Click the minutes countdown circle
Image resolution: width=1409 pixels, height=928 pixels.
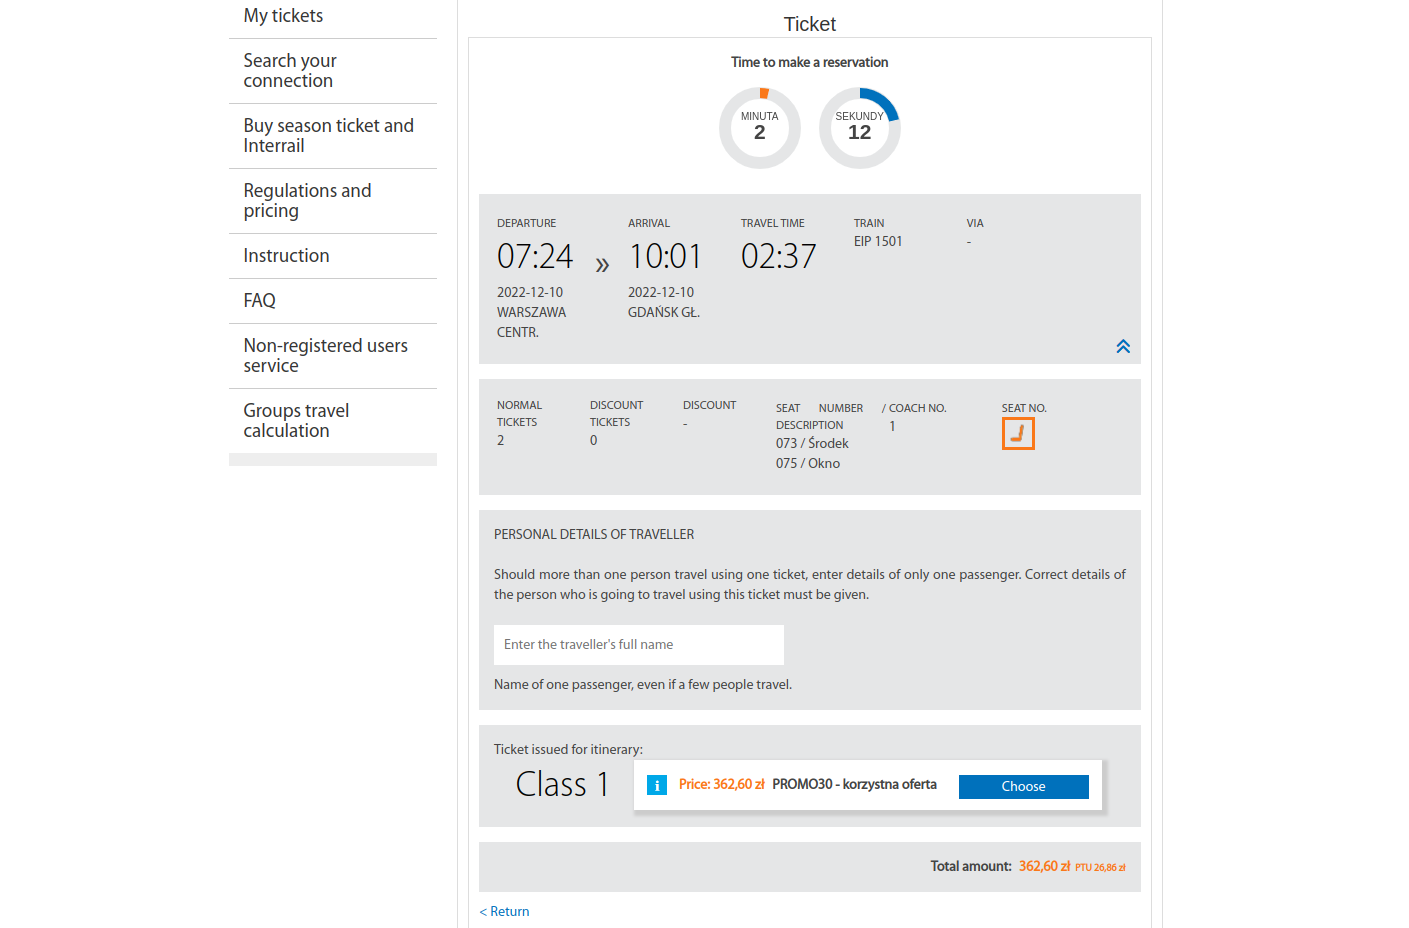[760, 128]
